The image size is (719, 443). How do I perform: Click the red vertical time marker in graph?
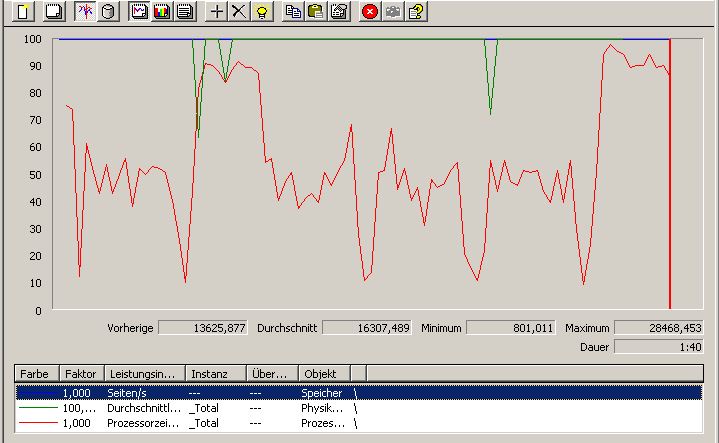670,174
